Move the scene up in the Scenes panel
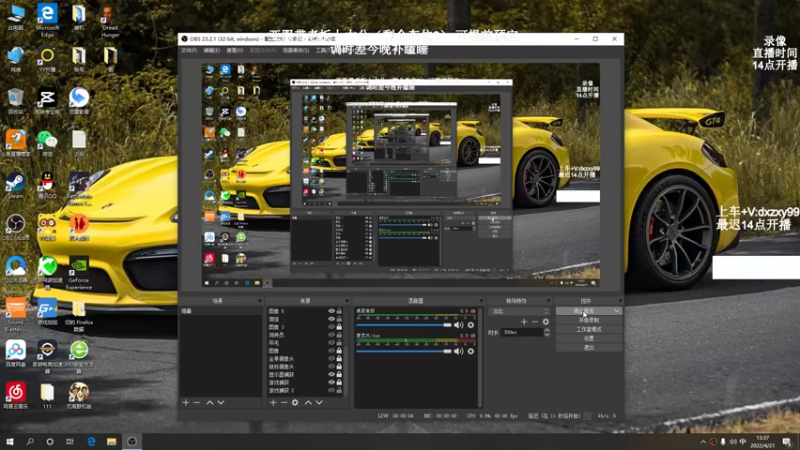800x450 pixels. coord(210,403)
